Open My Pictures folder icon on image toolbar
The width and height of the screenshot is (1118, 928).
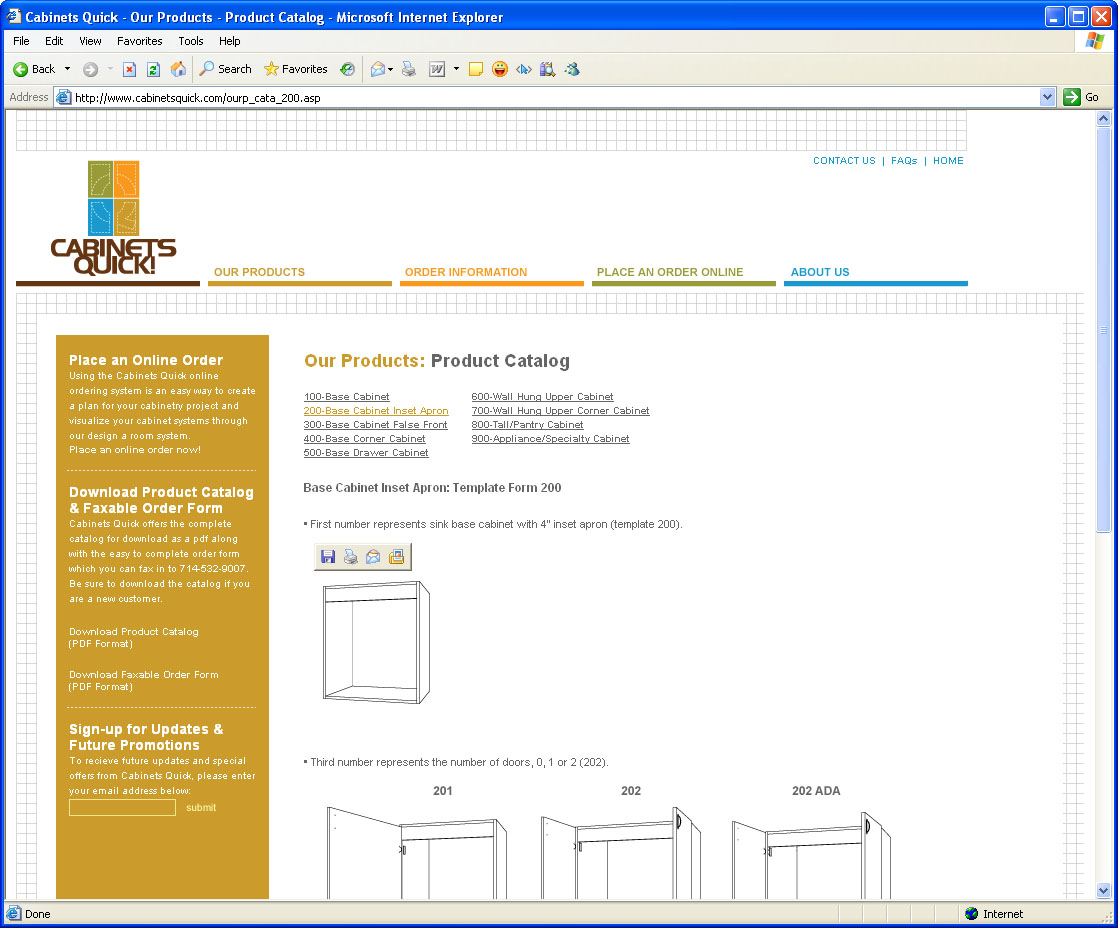(x=396, y=557)
